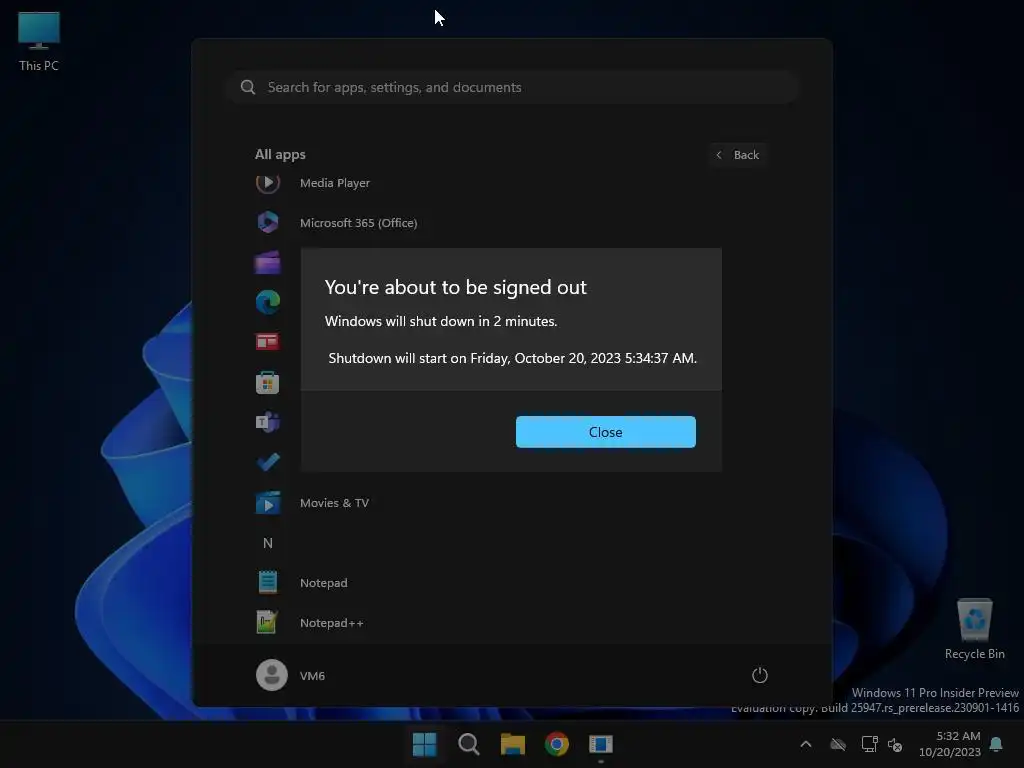Go Back from All apps list

click(738, 155)
